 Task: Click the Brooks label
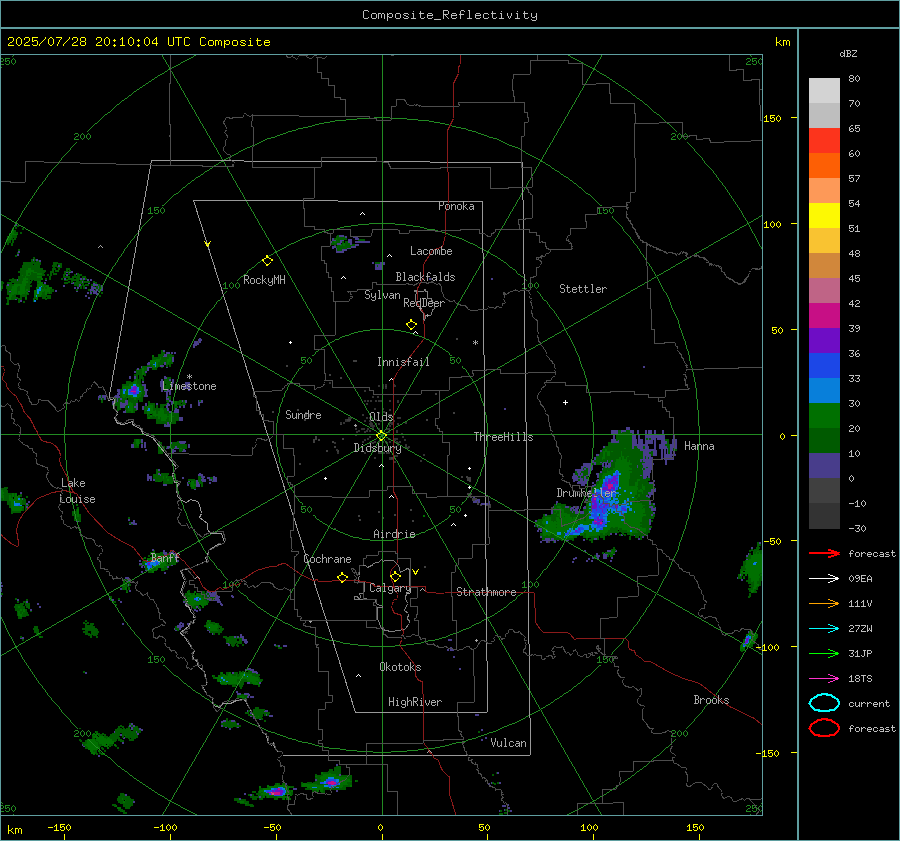tap(711, 700)
